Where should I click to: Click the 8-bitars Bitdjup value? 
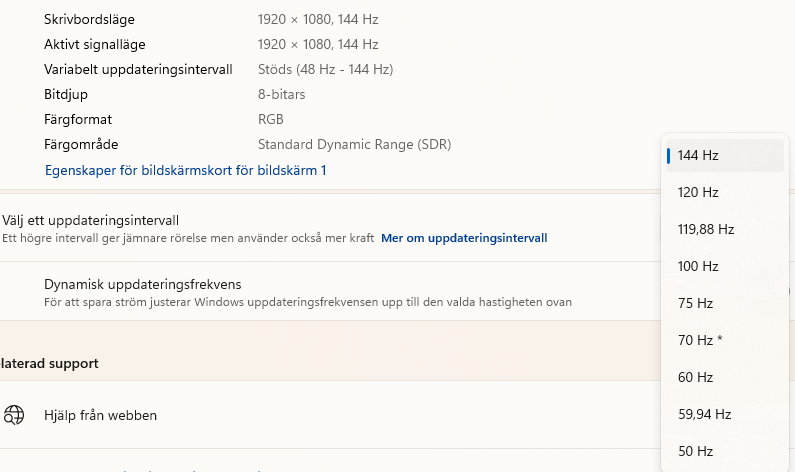pos(281,94)
